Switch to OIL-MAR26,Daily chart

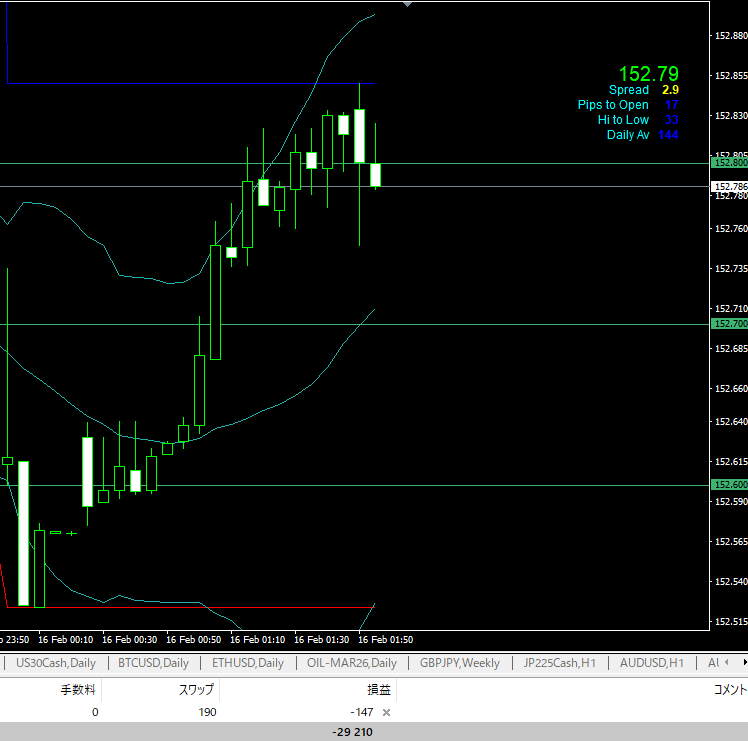[351, 662]
